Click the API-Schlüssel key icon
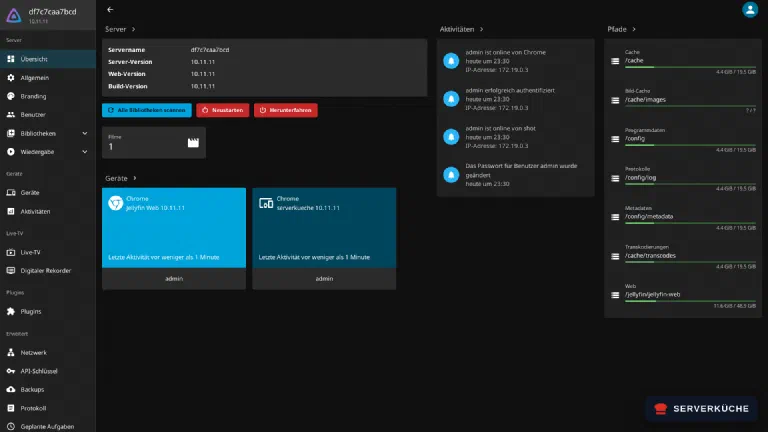Viewport: 768px width, 432px height. click(11, 371)
